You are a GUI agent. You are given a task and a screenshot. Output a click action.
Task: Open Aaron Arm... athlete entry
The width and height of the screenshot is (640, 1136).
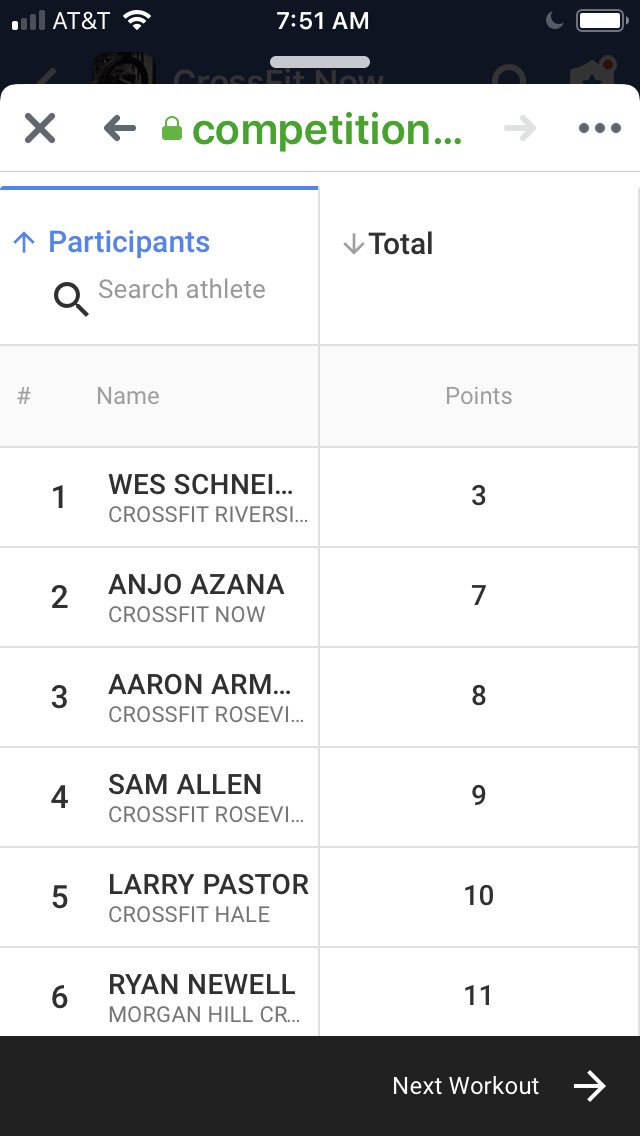point(200,697)
